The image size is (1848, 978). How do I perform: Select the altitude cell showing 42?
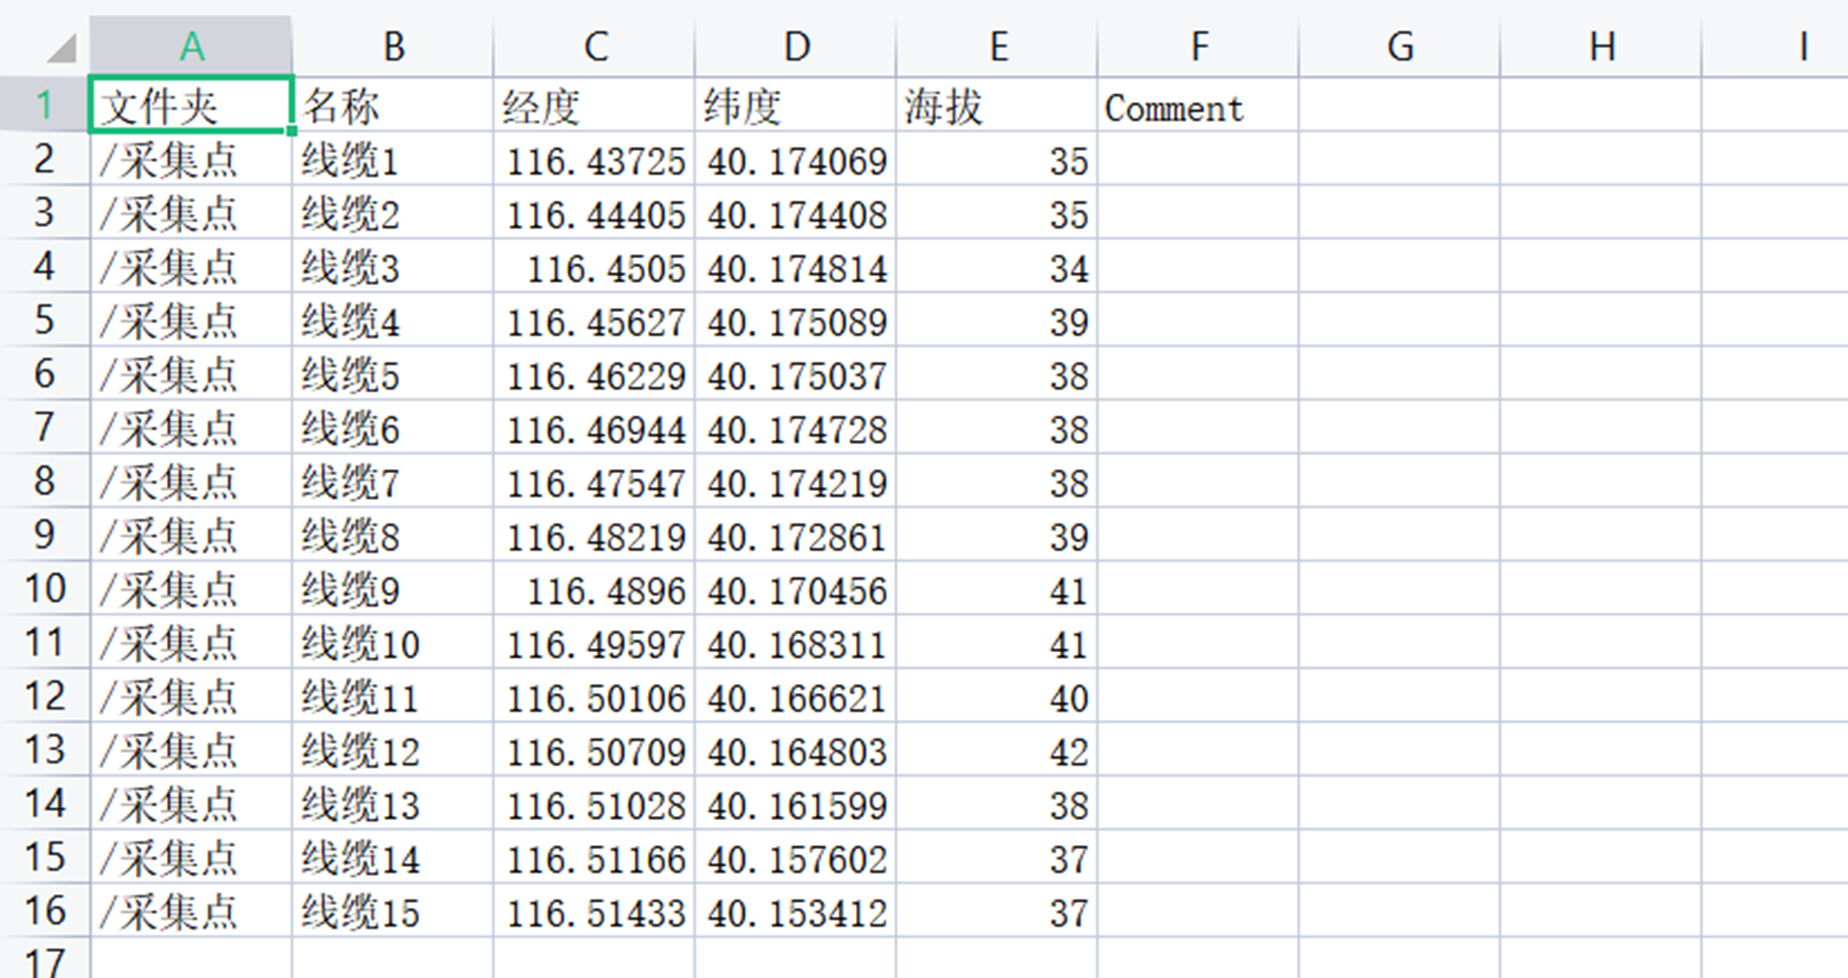point(1000,750)
